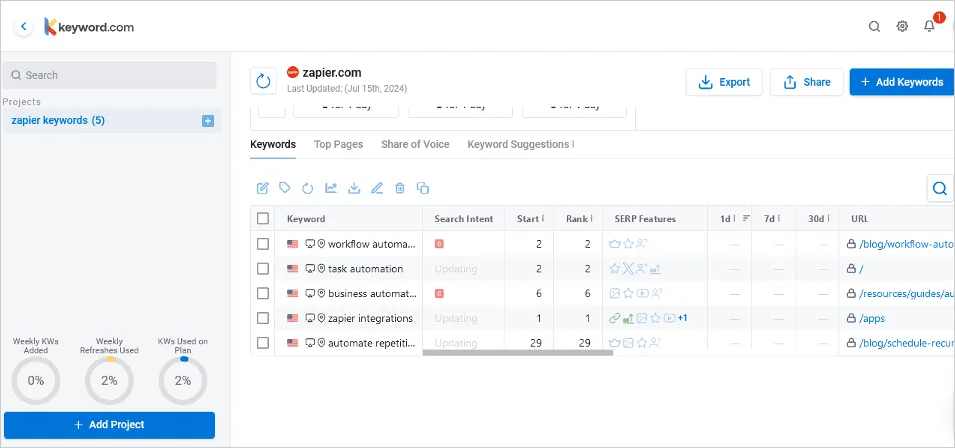Click the 1d column sort icon
Viewport: 955px width, 448px height.
point(746,219)
